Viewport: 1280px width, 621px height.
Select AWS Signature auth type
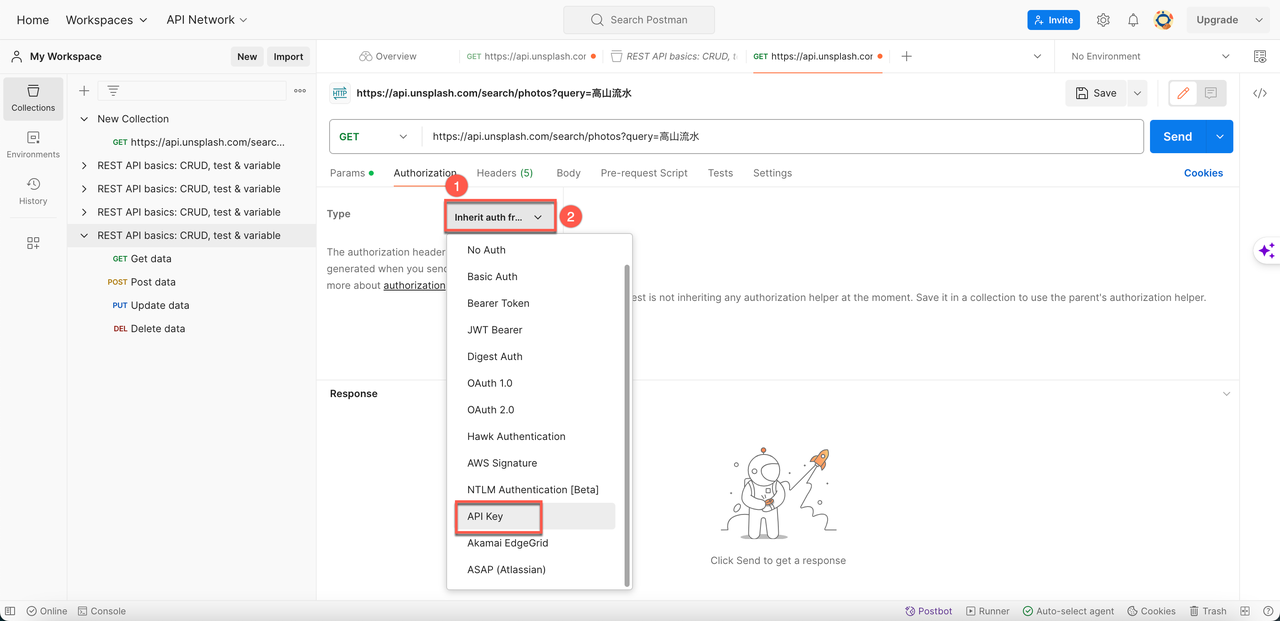[x=502, y=463]
